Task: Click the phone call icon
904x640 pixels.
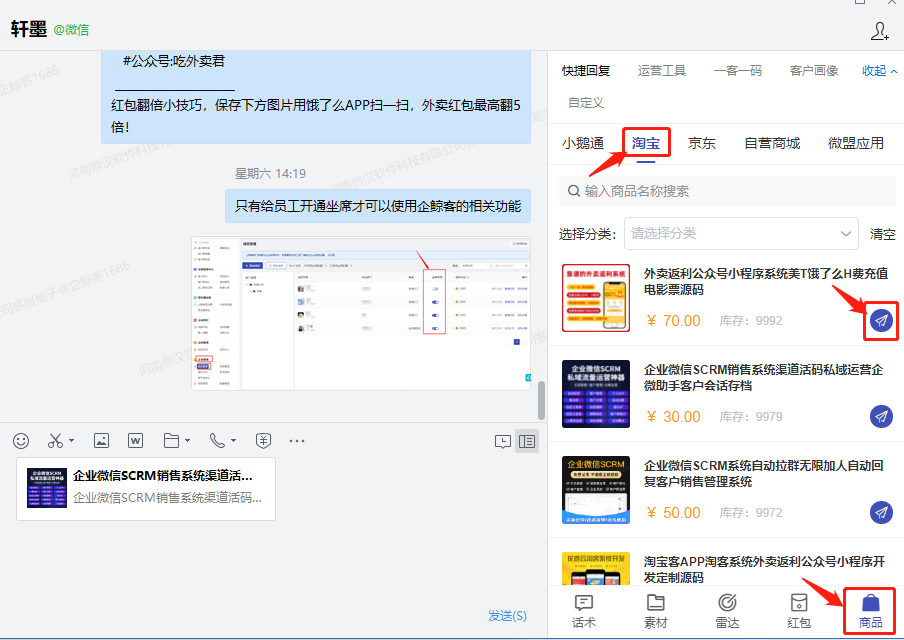Action: coord(217,441)
